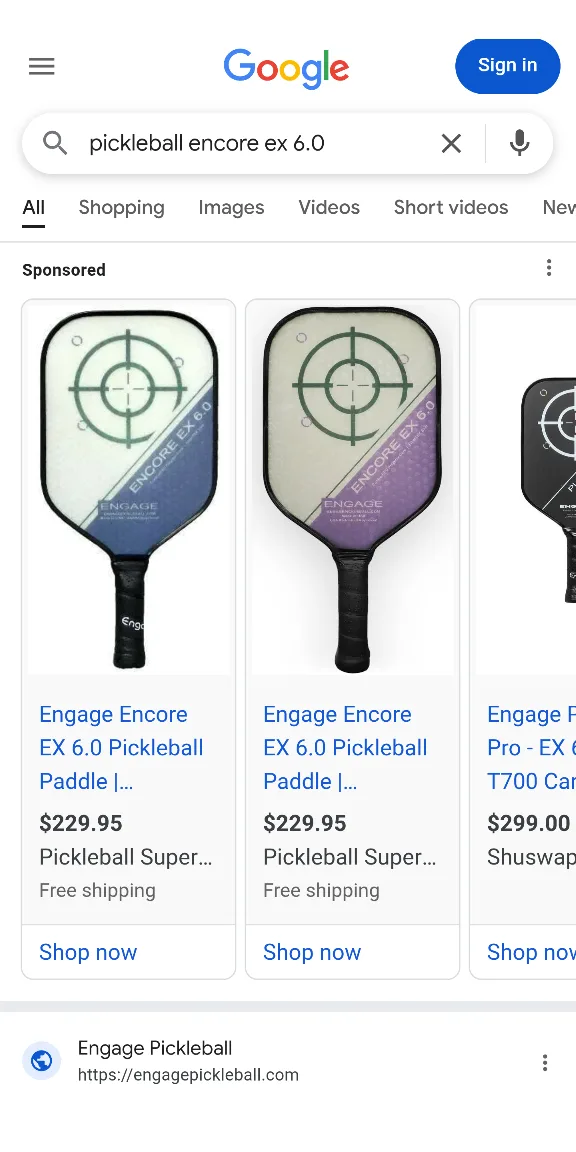Open the Sponsored section three-dot menu
The image size is (576, 1152).
549,267
